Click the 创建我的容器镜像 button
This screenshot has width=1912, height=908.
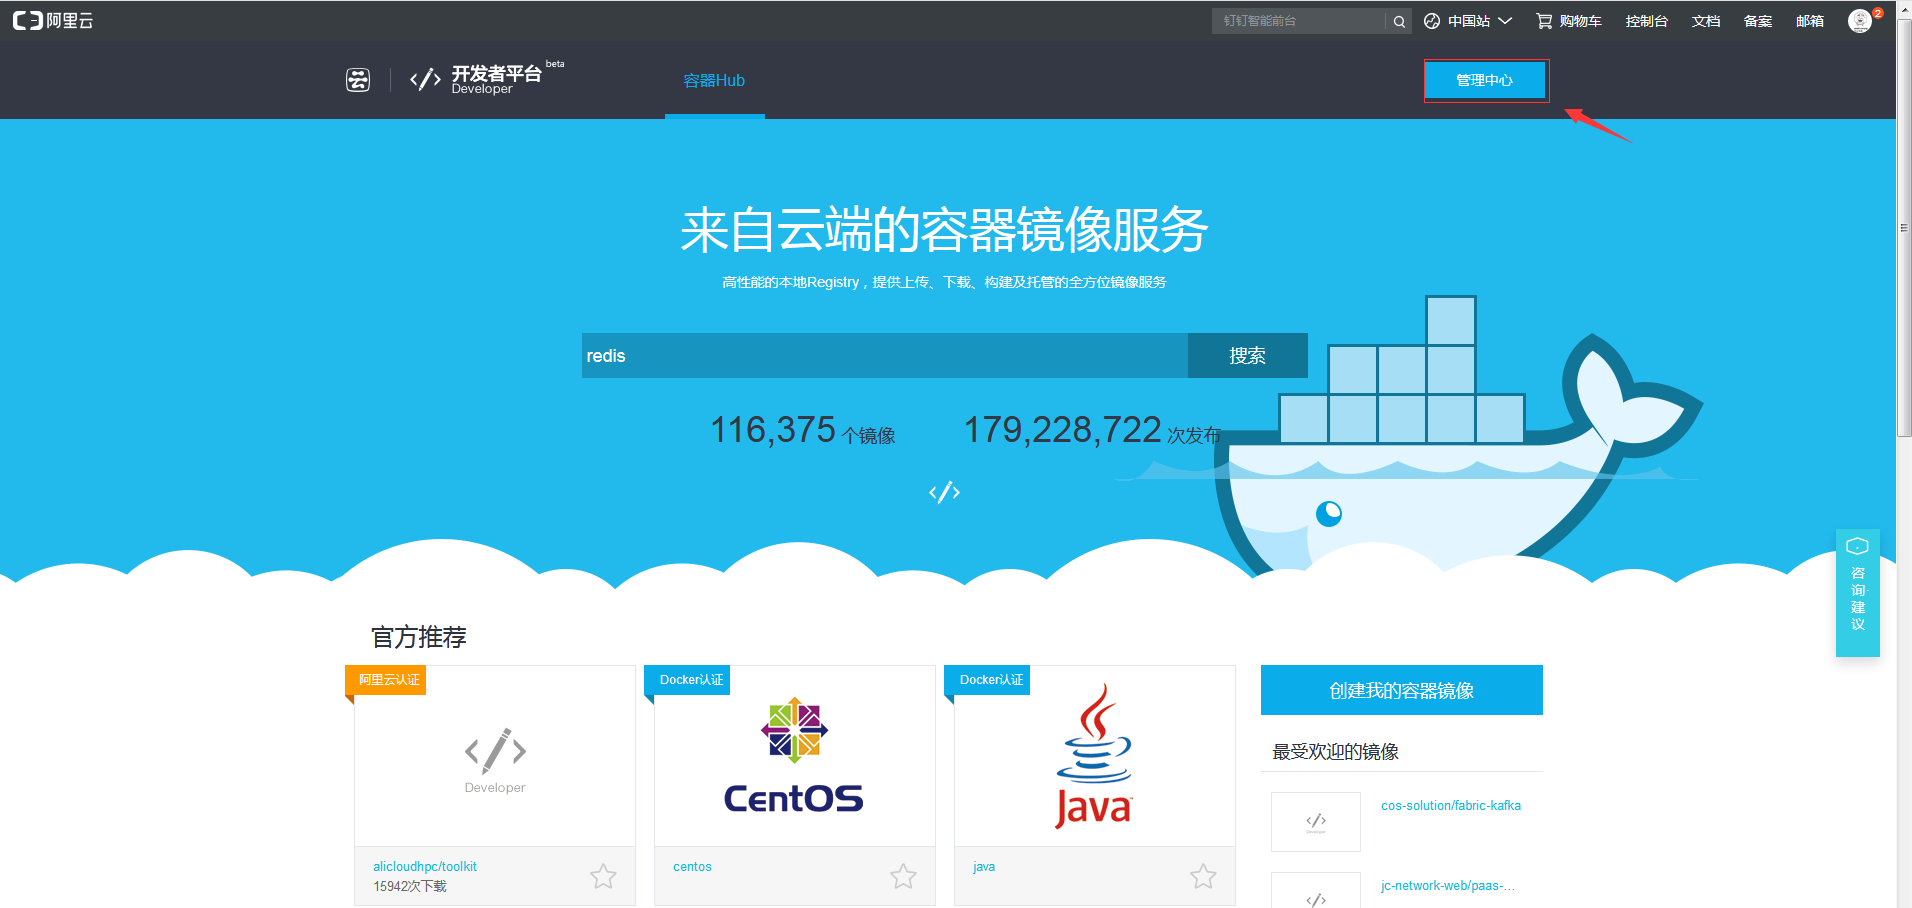click(1401, 690)
